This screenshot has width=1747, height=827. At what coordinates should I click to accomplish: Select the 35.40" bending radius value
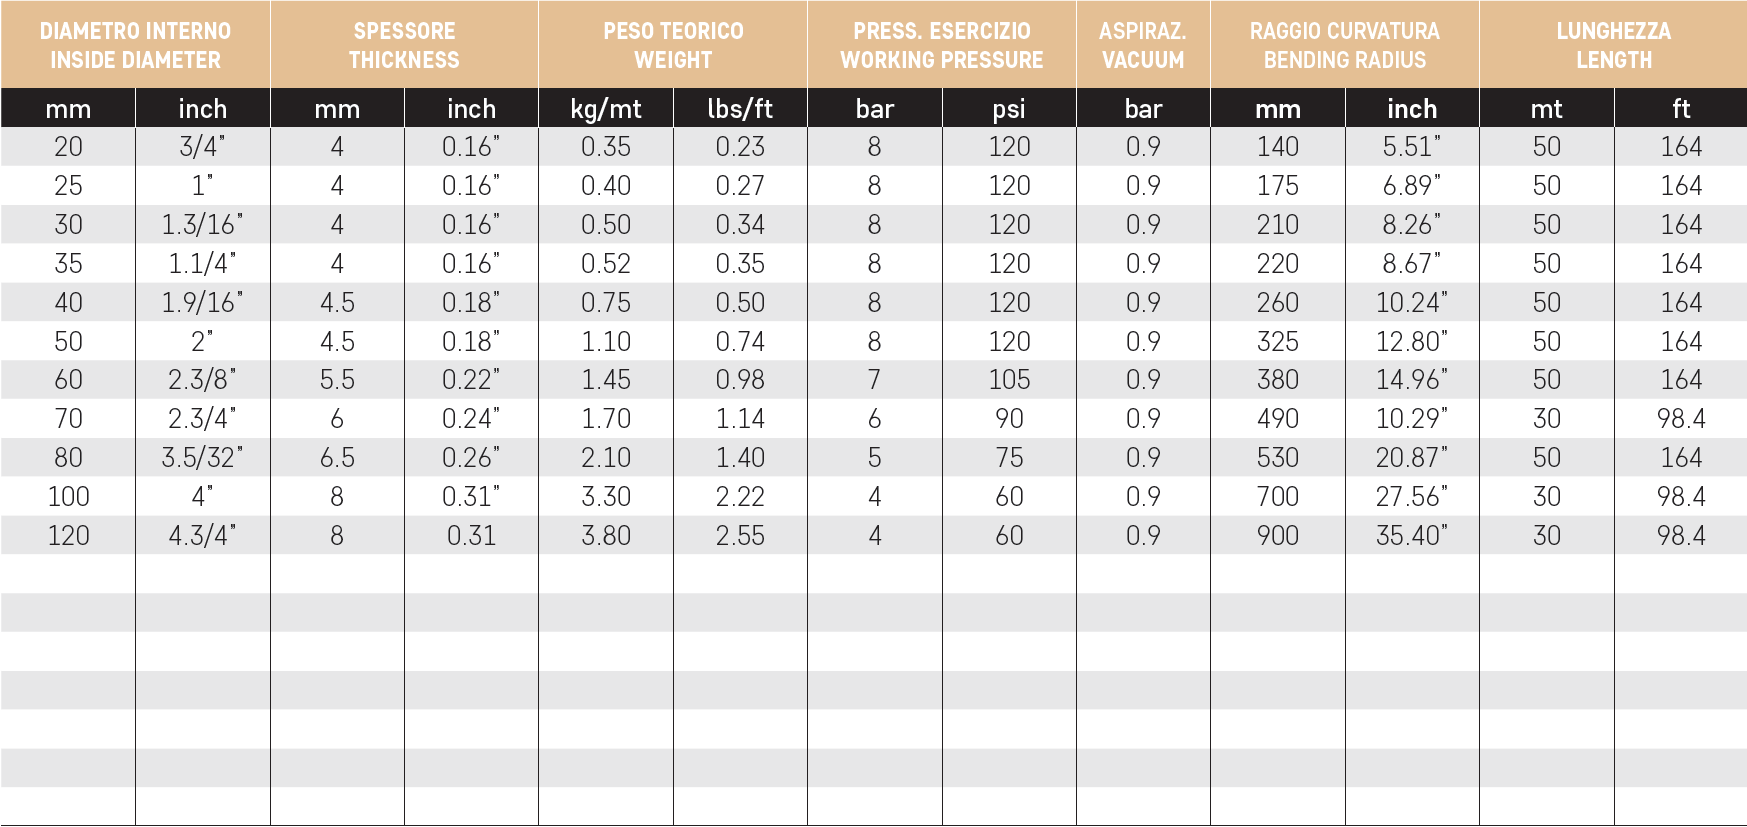[x=1412, y=536]
